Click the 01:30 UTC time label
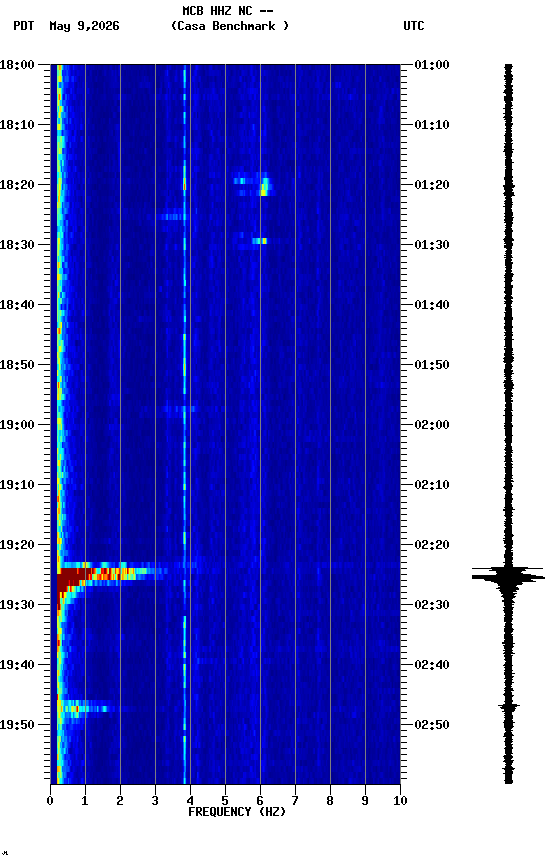 [x=432, y=245]
